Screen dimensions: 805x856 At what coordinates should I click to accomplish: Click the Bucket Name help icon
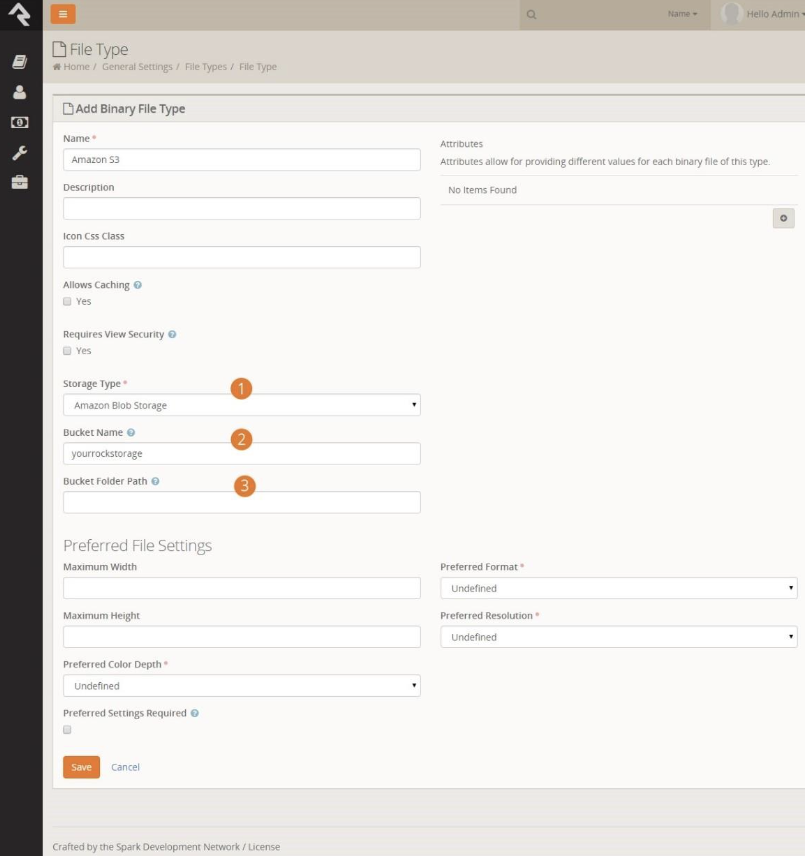coord(131,433)
